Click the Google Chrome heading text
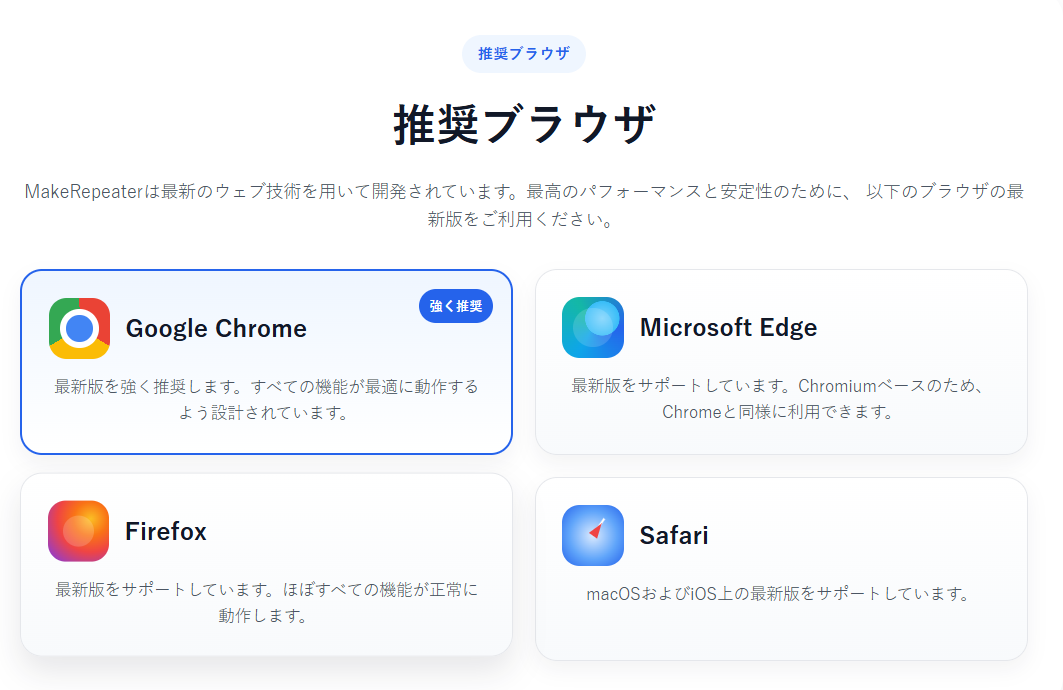This screenshot has width=1063, height=690. coord(216,328)
